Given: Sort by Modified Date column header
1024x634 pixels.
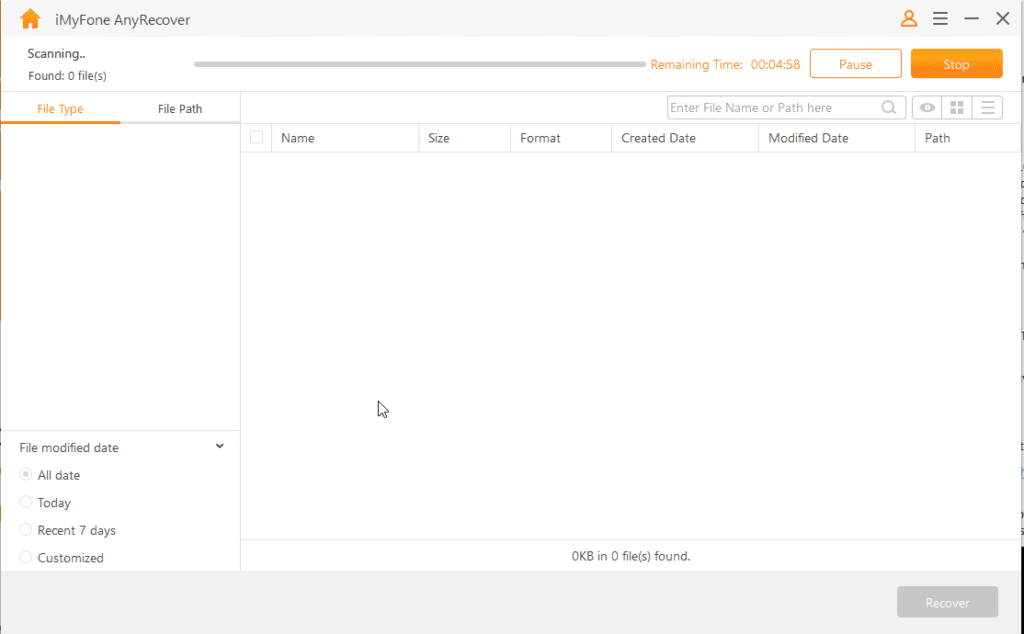Looking at the screenshot, I should tap(808, 138).
